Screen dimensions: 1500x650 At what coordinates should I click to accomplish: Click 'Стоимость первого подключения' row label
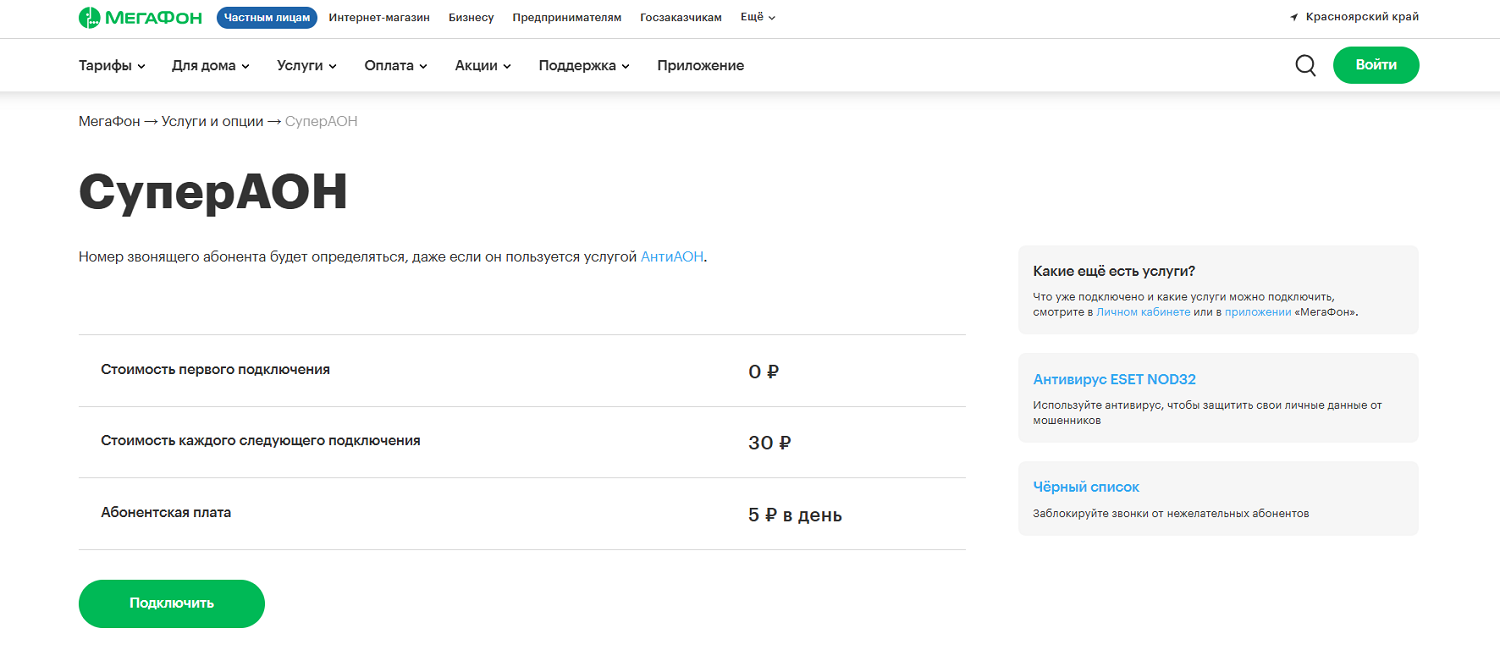click(215, 369)
